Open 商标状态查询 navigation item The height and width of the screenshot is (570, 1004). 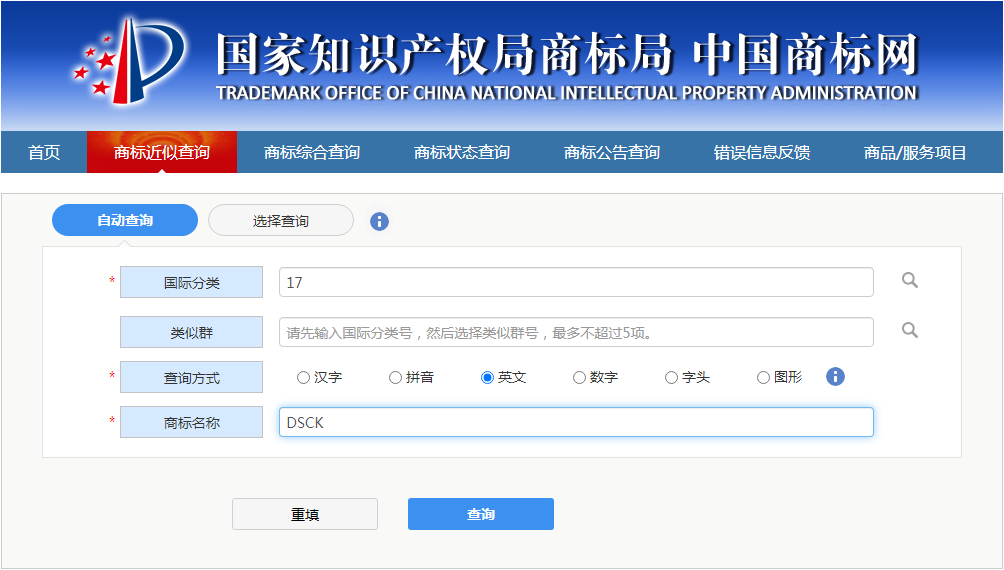462,152
